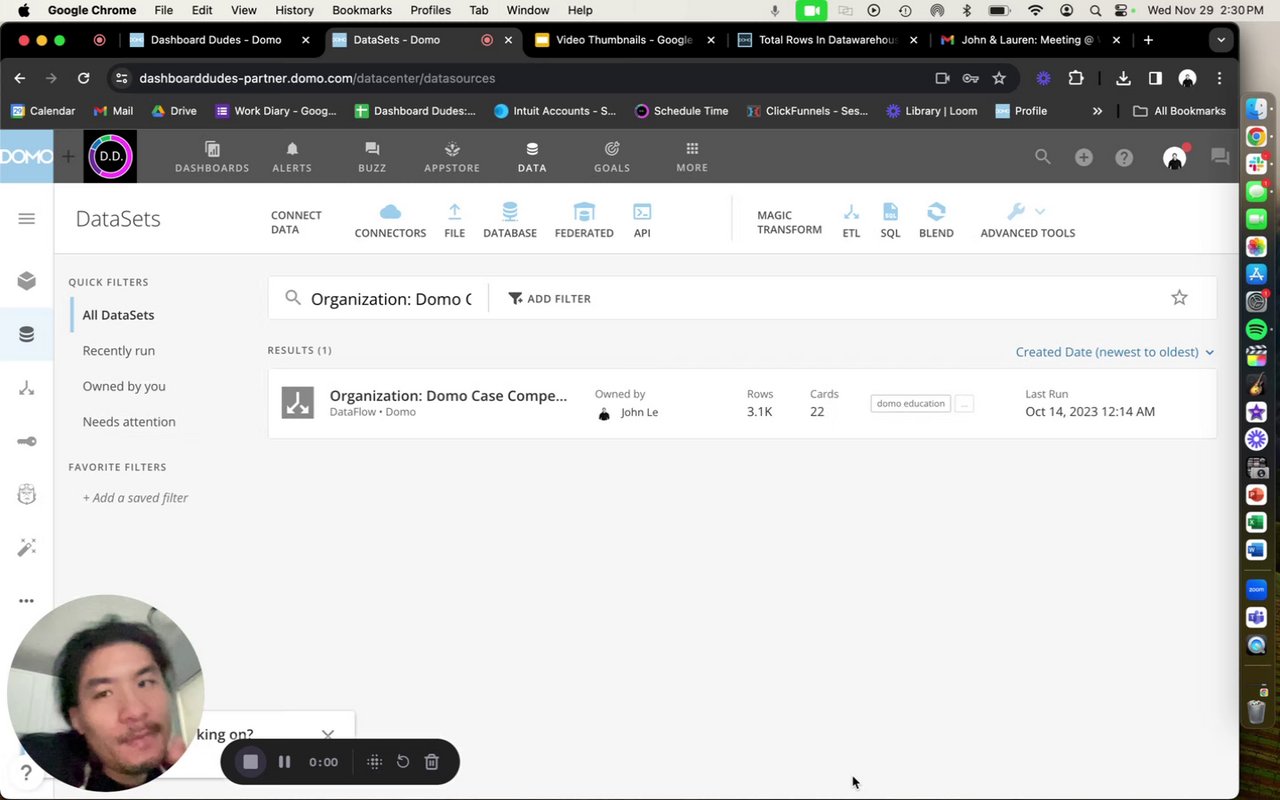Click the sidebar more ellipsis icon
This screenshot has height=800, width=1280.
[x=27, y=601]
